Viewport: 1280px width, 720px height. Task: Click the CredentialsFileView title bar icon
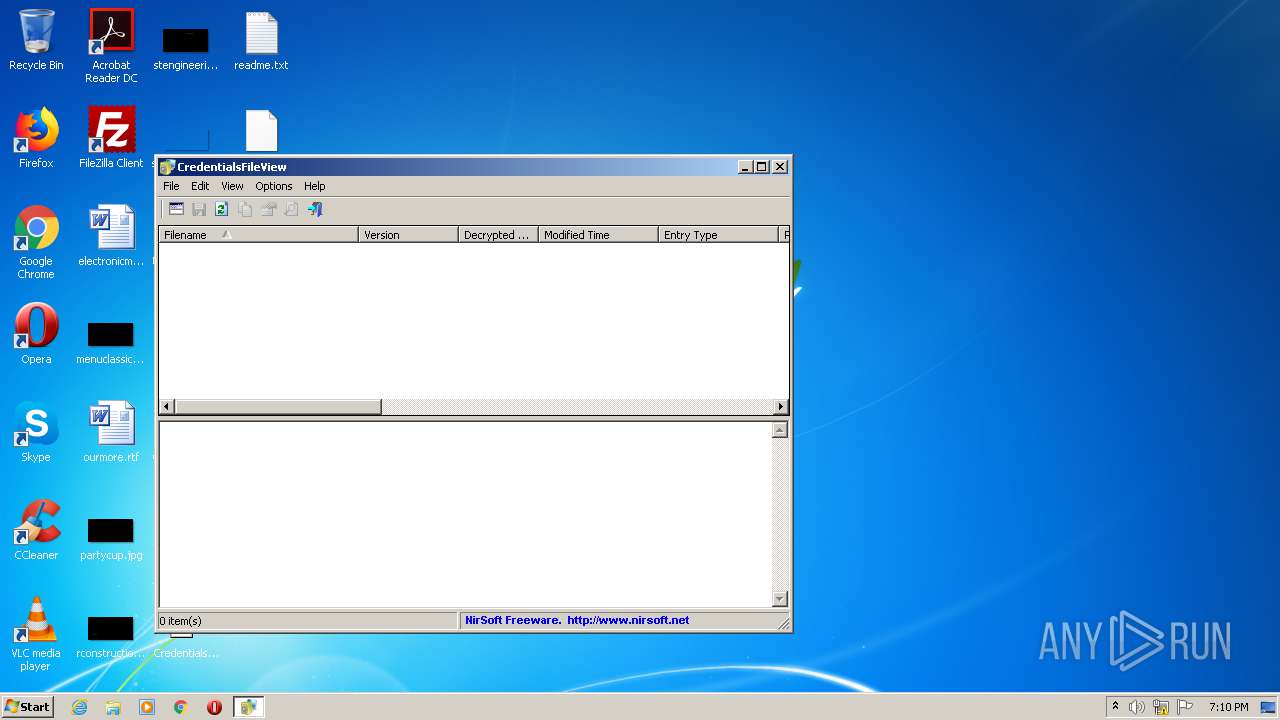point(167,167)
